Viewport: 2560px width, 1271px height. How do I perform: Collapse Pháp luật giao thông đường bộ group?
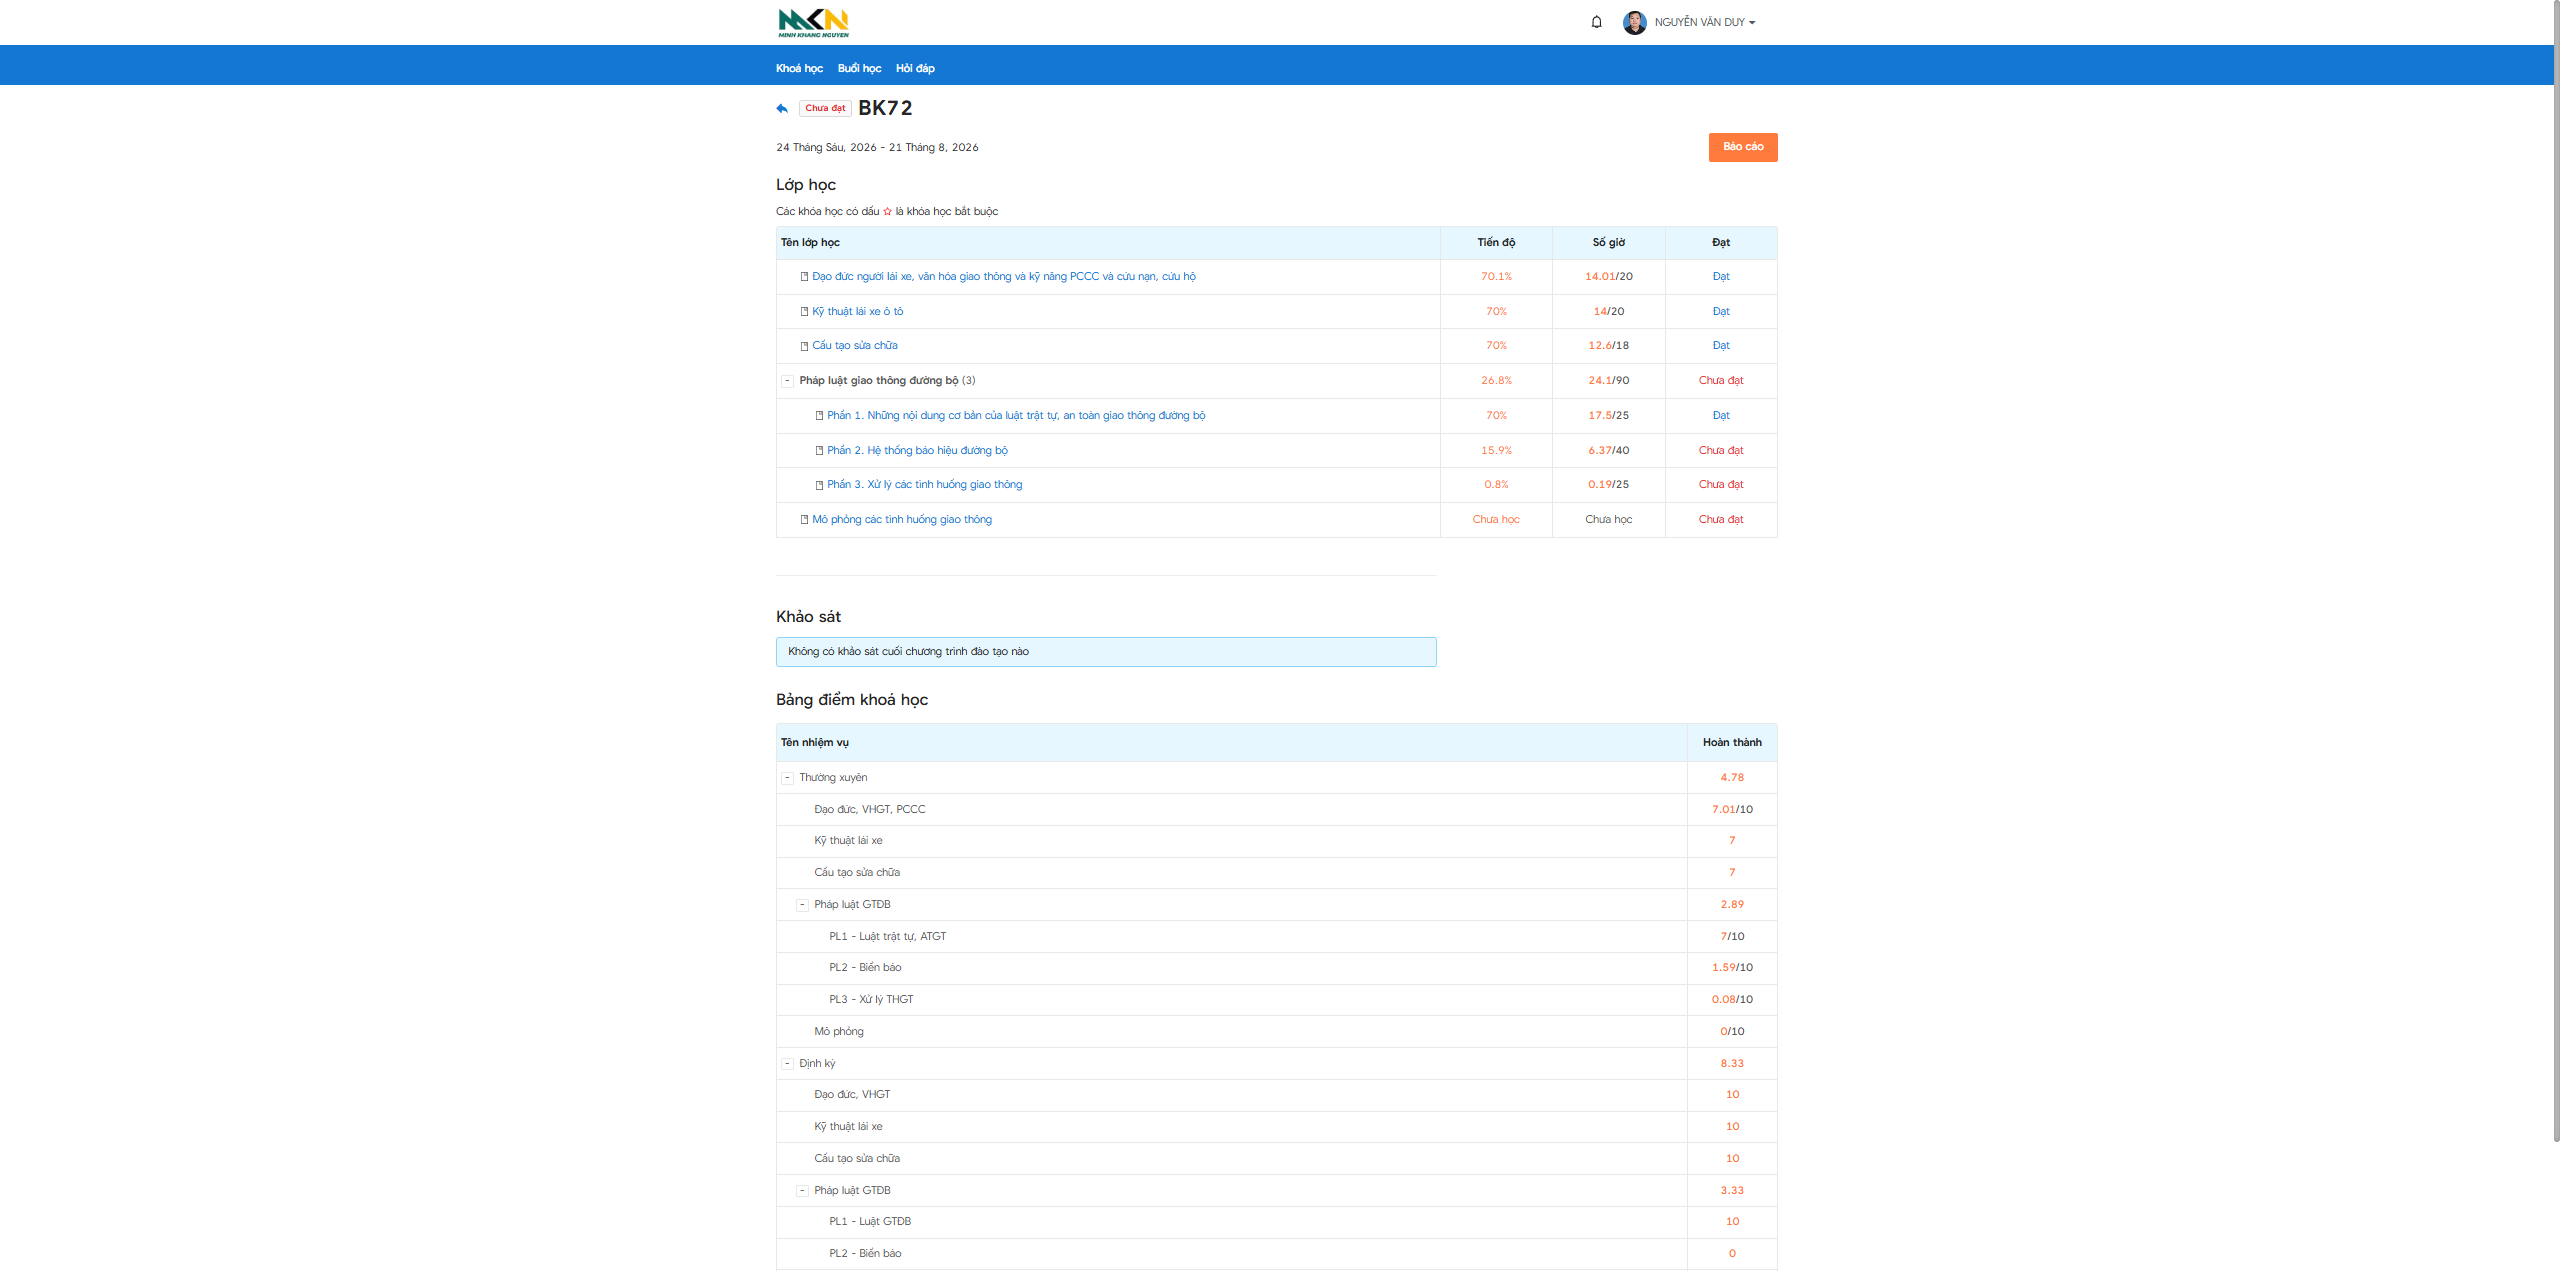click(x=787, y=381)
